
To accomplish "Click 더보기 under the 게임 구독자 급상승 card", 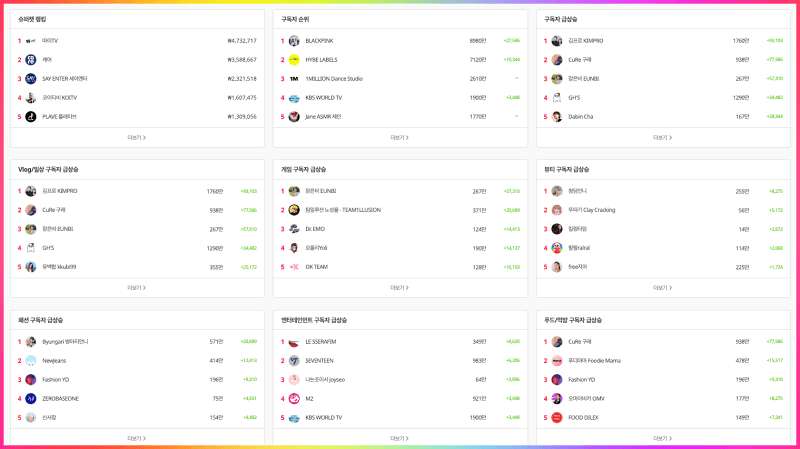I will pos(399,288).
